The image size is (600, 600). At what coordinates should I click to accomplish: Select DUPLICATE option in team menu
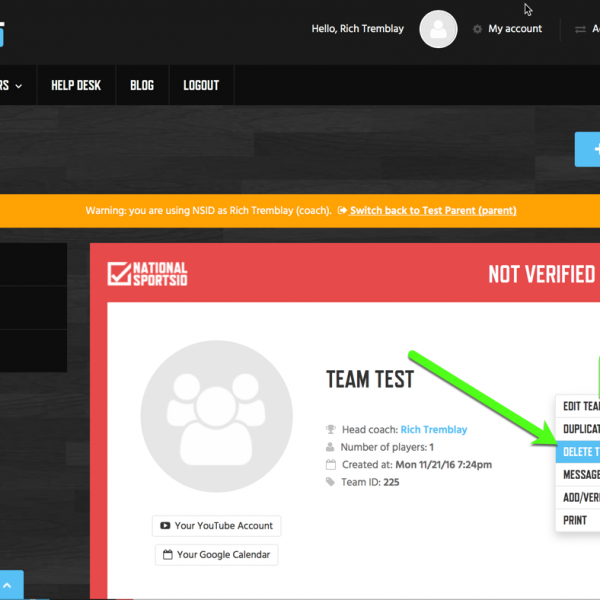tap(578, 429)
